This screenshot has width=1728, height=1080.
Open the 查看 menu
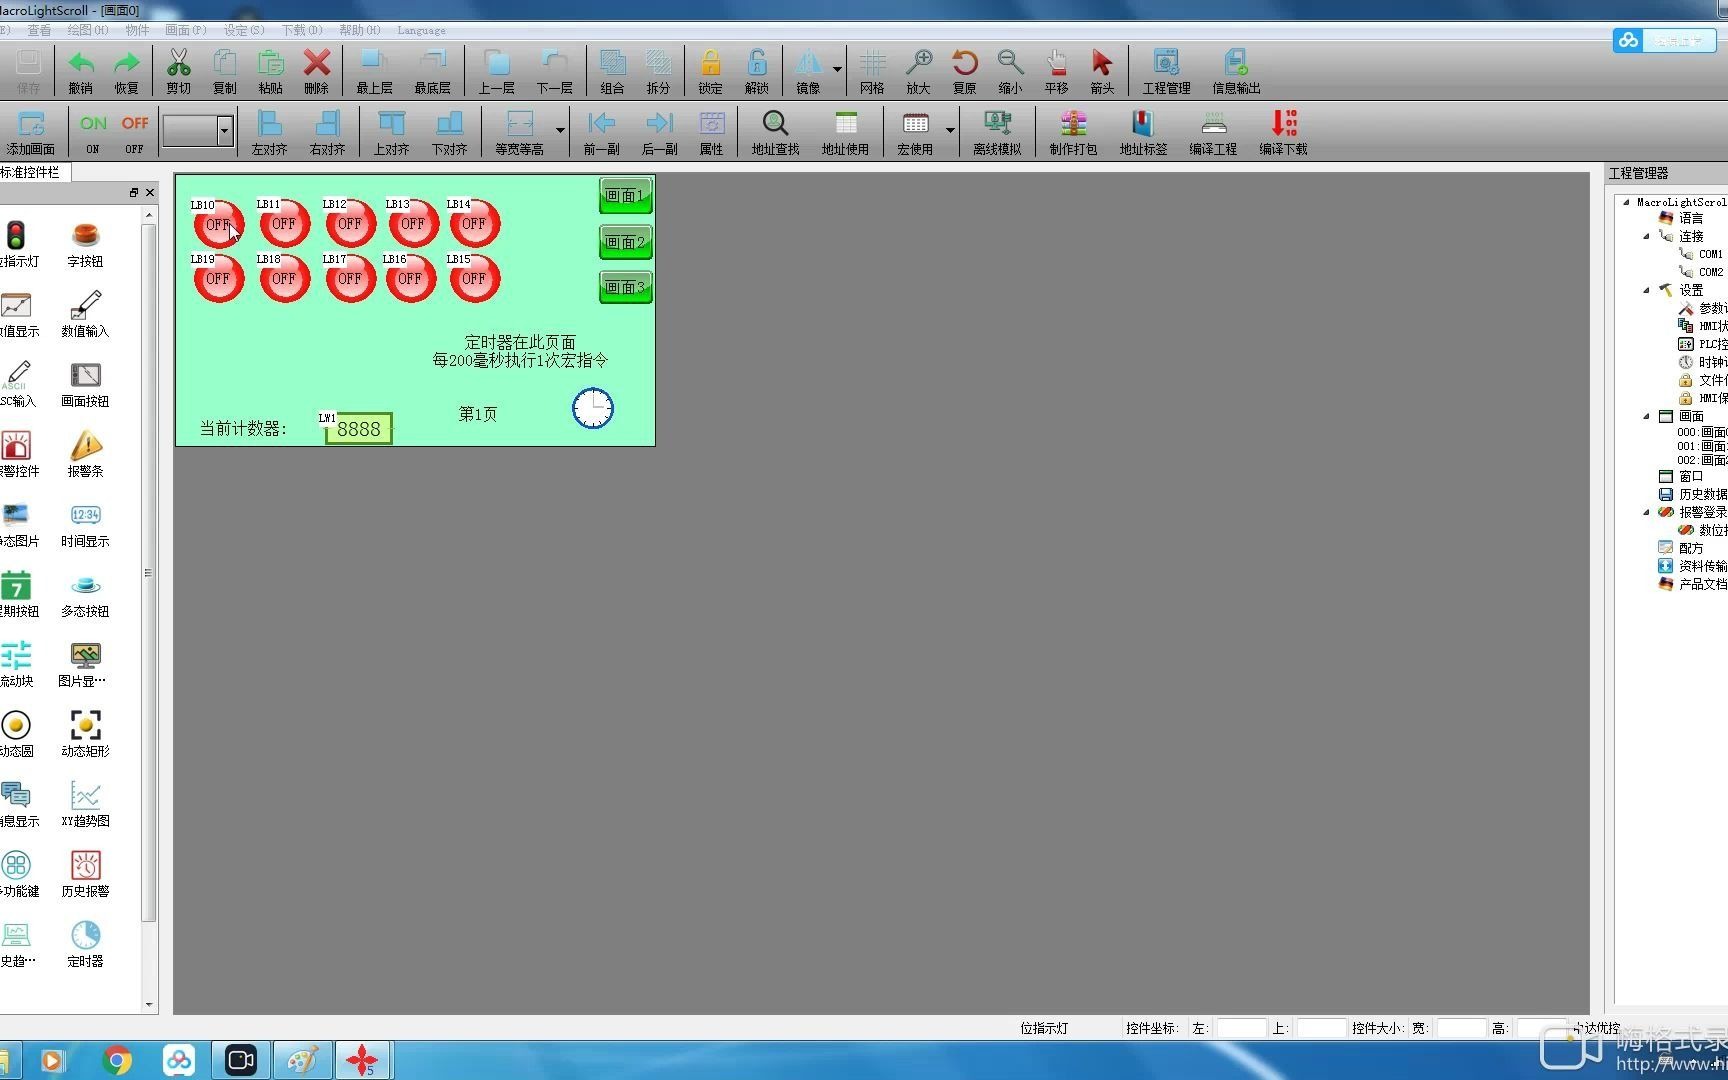point(39,30)
